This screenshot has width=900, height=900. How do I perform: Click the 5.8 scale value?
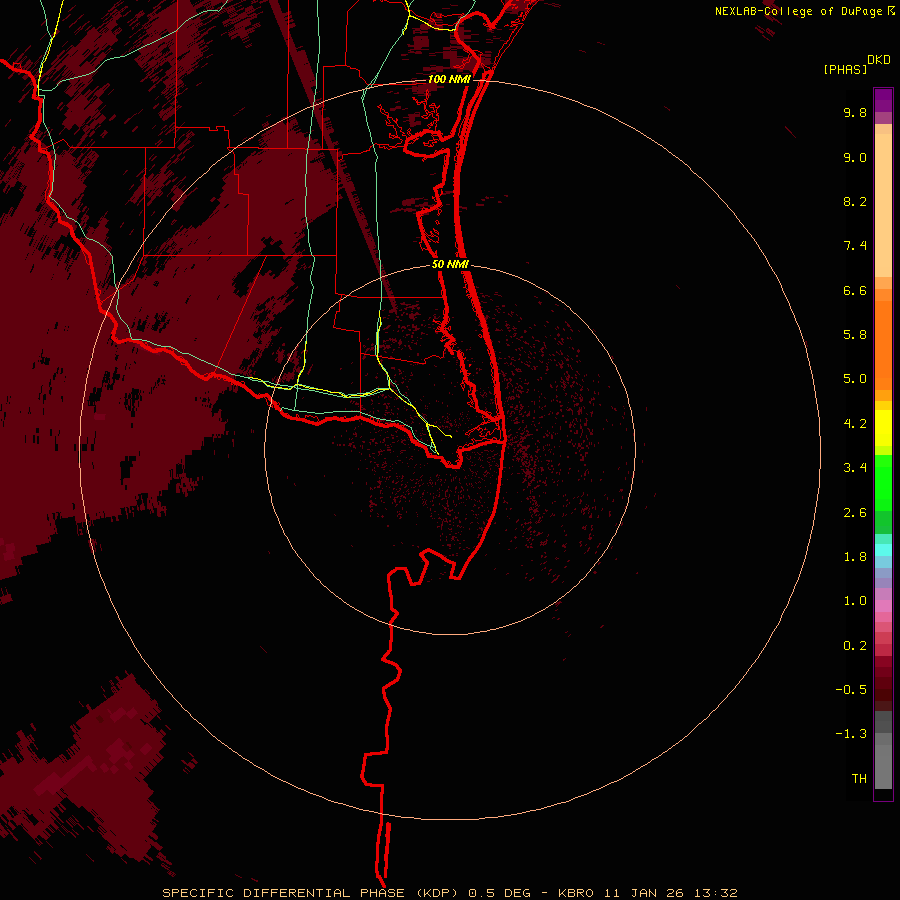pyautogui.click(x=855, y=335)
